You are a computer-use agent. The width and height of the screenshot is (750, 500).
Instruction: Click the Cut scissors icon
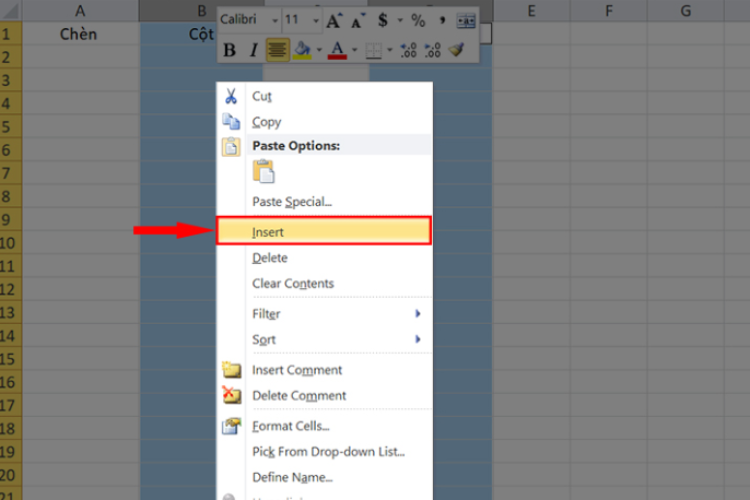[231, 96]
